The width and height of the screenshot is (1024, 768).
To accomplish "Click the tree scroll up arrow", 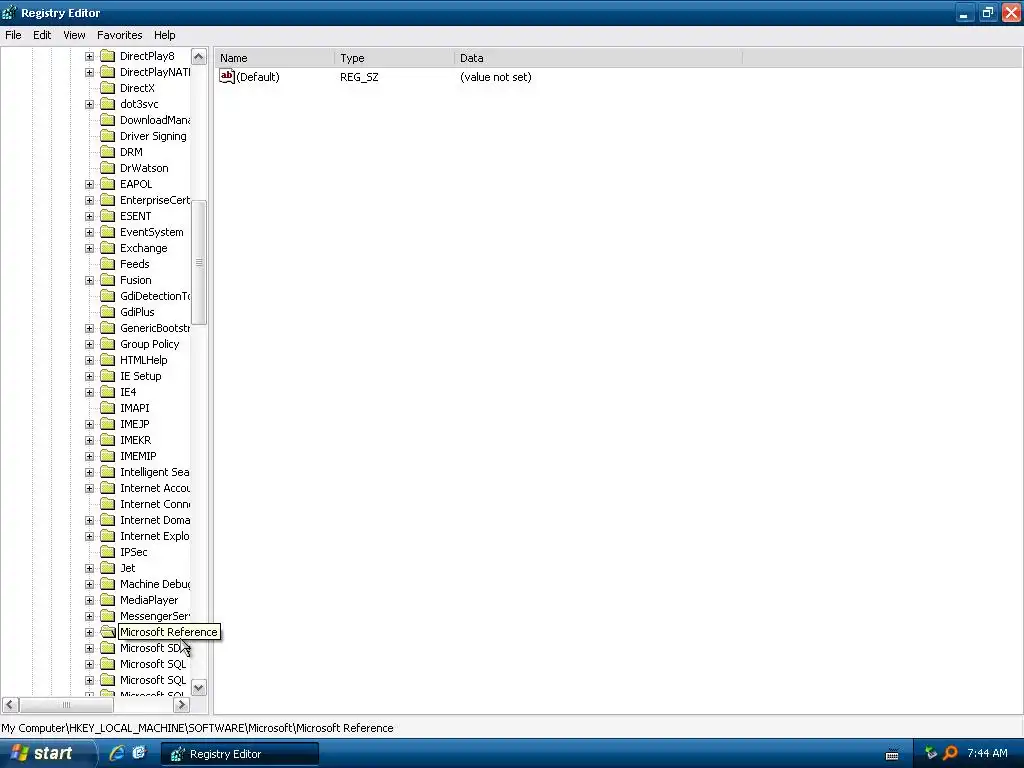I will pyautogui.click(x=199, y=57).
